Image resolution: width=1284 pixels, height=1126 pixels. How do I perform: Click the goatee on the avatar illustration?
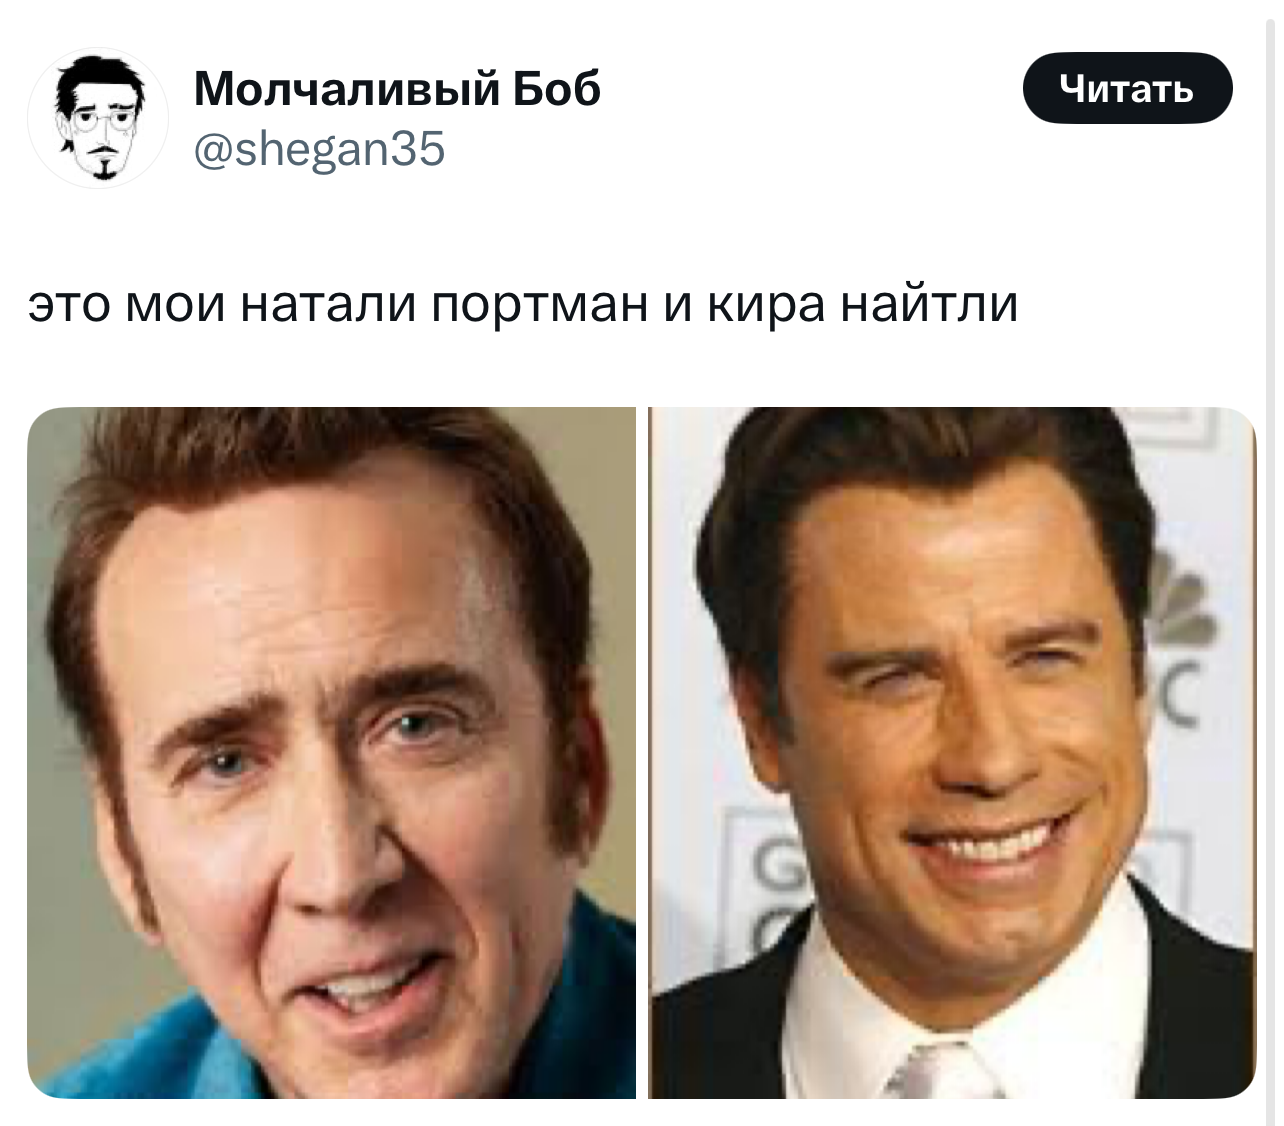tap(100, 162)
